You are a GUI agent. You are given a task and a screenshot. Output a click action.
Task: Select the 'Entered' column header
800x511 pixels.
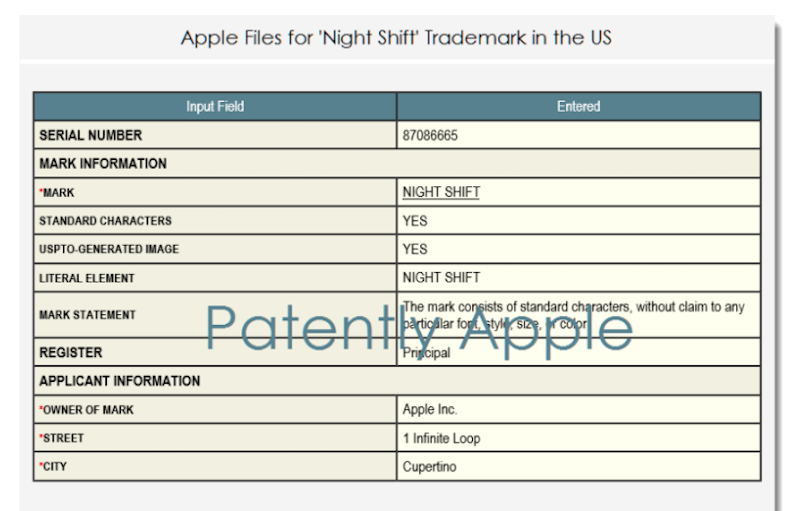[x=579, y=106]
